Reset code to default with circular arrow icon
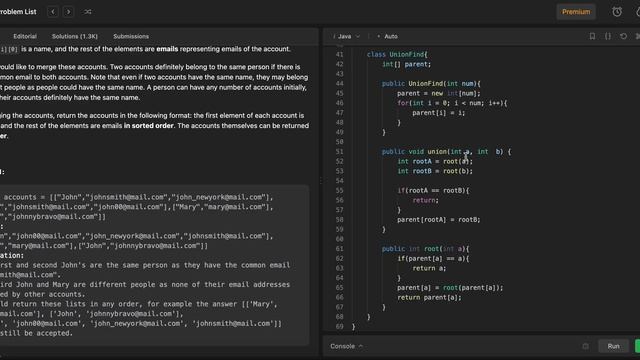 pyautogui.click(x=623, y=36)
